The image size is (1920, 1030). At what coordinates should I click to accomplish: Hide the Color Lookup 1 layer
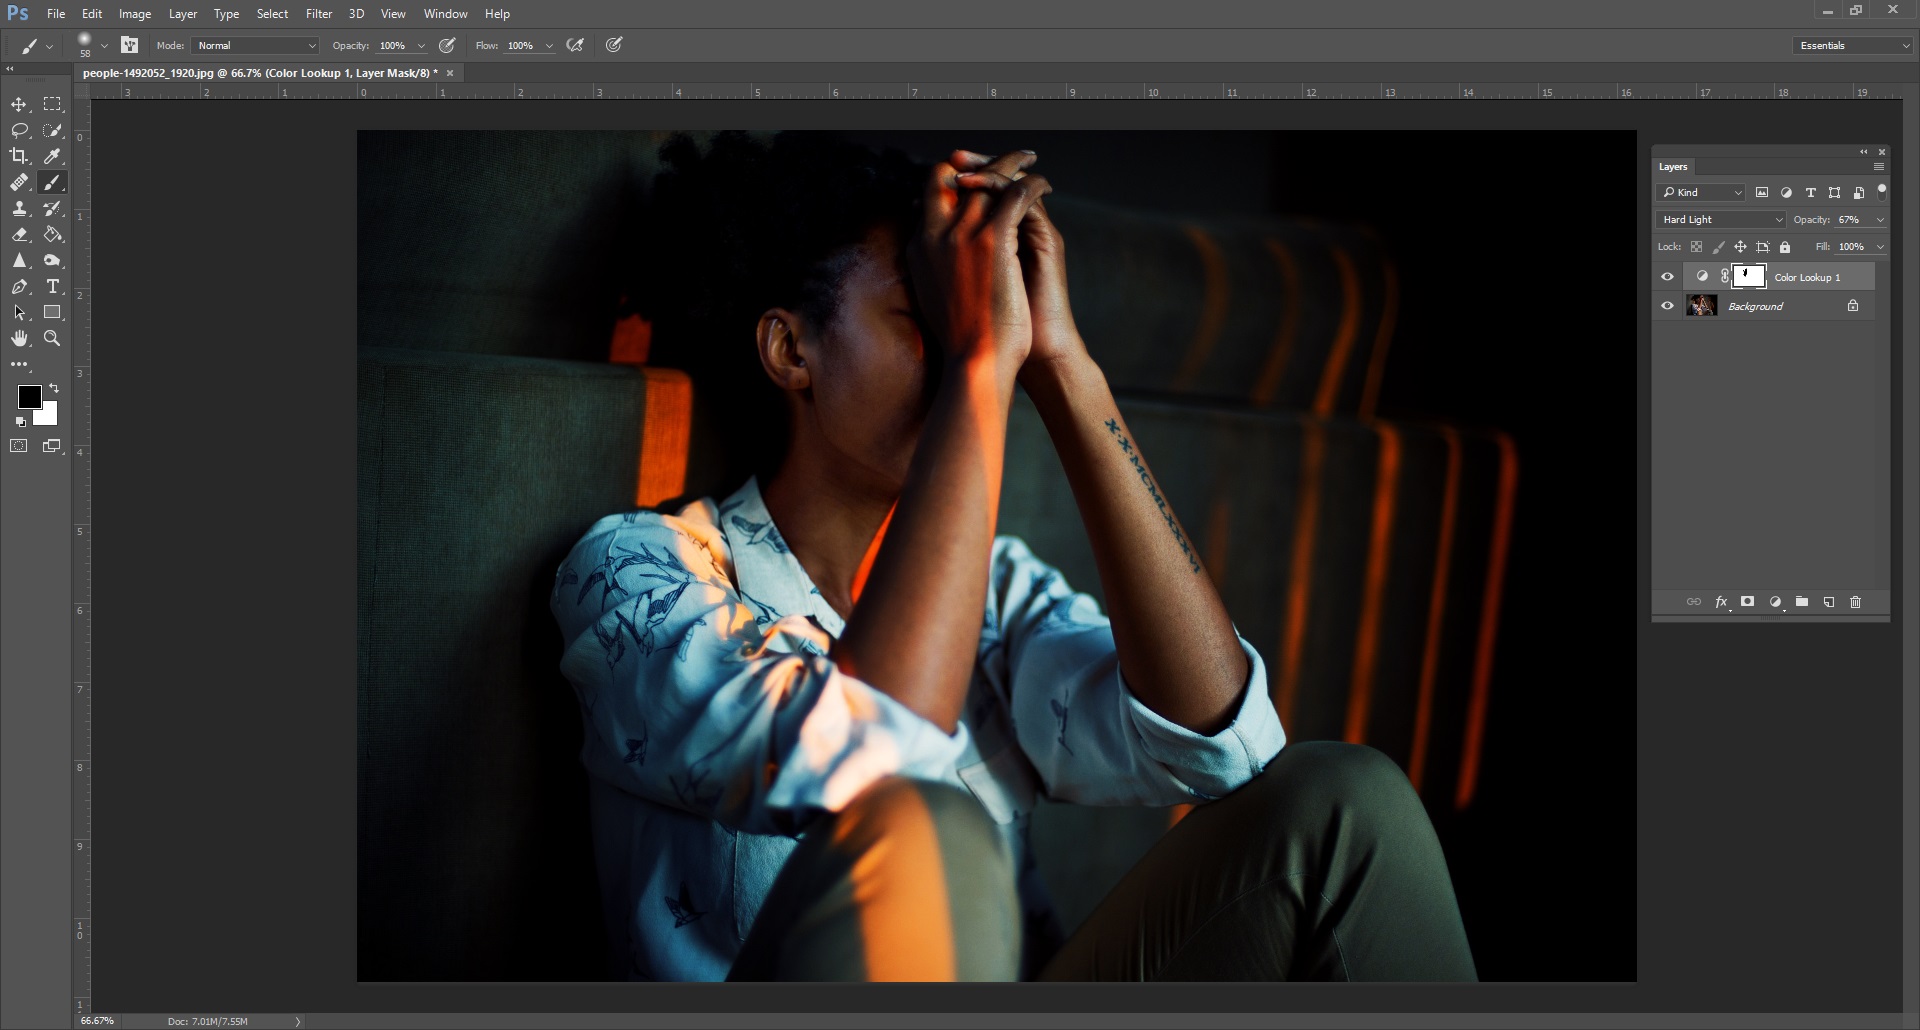(x=1667, y=277)
